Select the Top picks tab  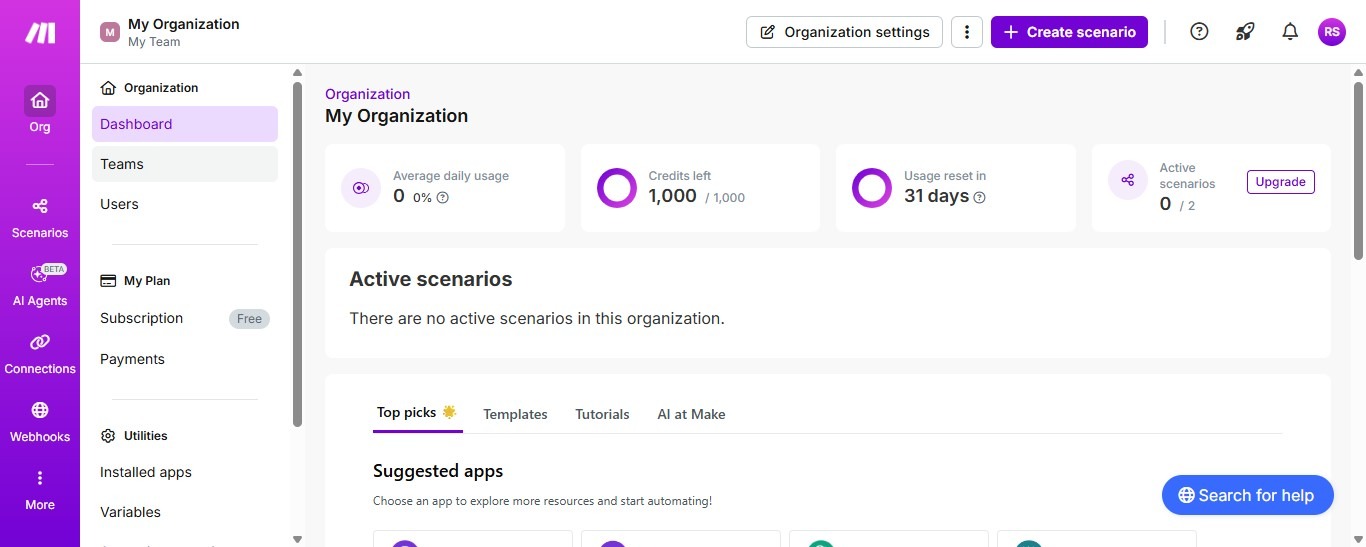(x=417, y=413)
